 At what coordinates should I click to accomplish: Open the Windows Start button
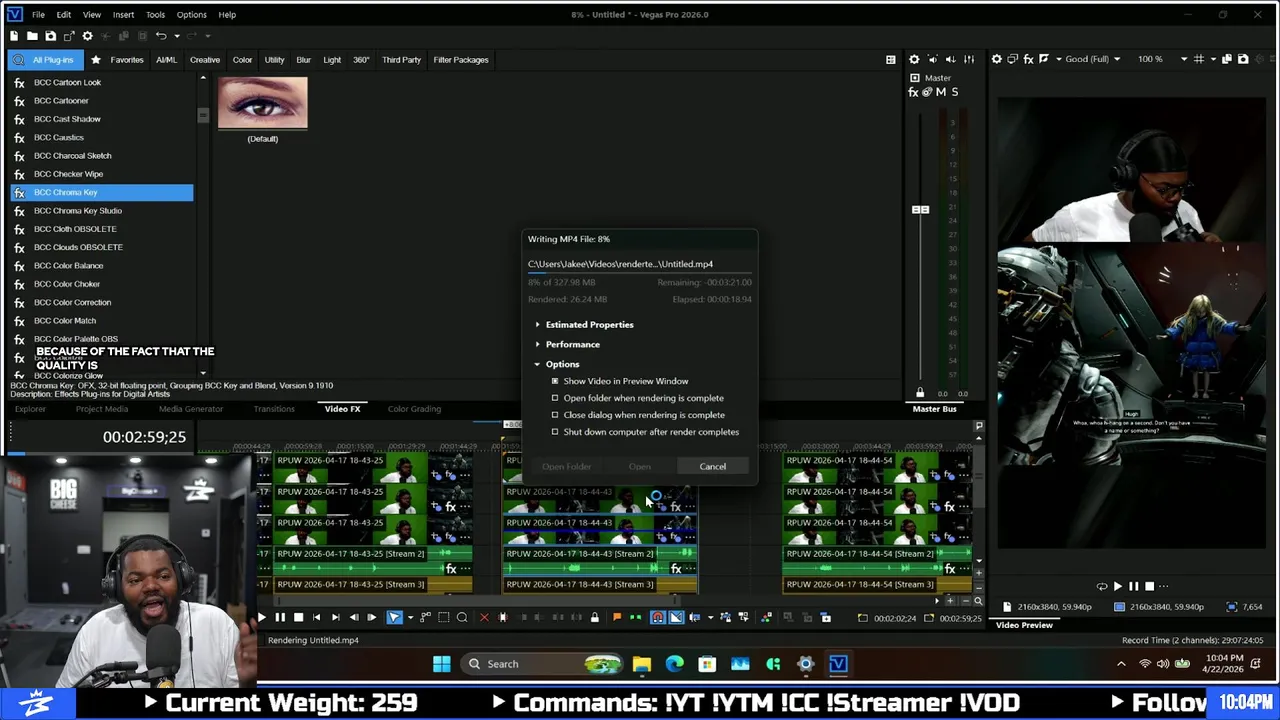click(441, 664)
